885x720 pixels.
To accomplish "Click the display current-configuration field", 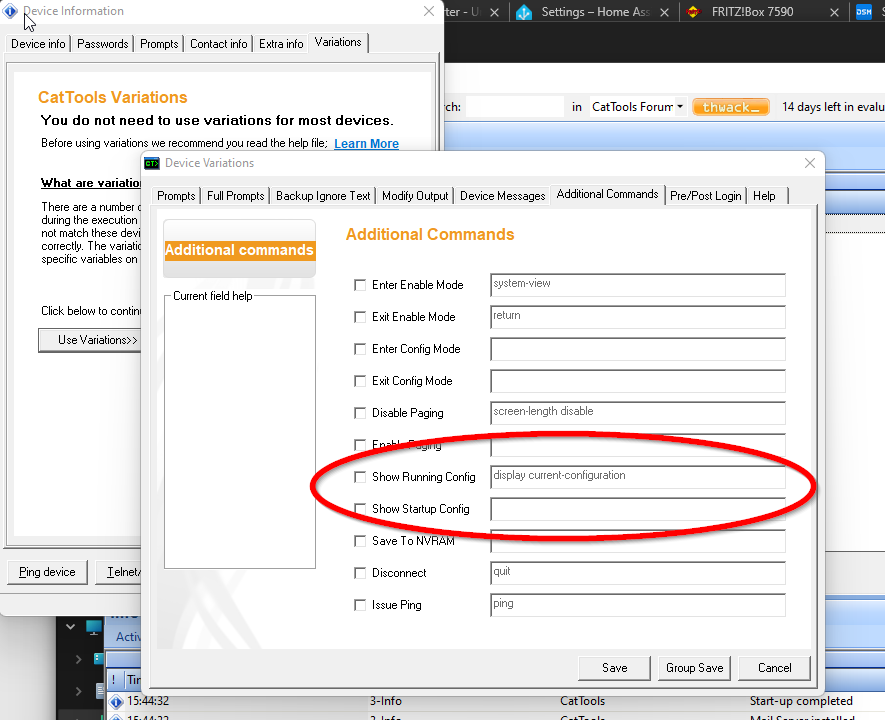I will [638, 477].
